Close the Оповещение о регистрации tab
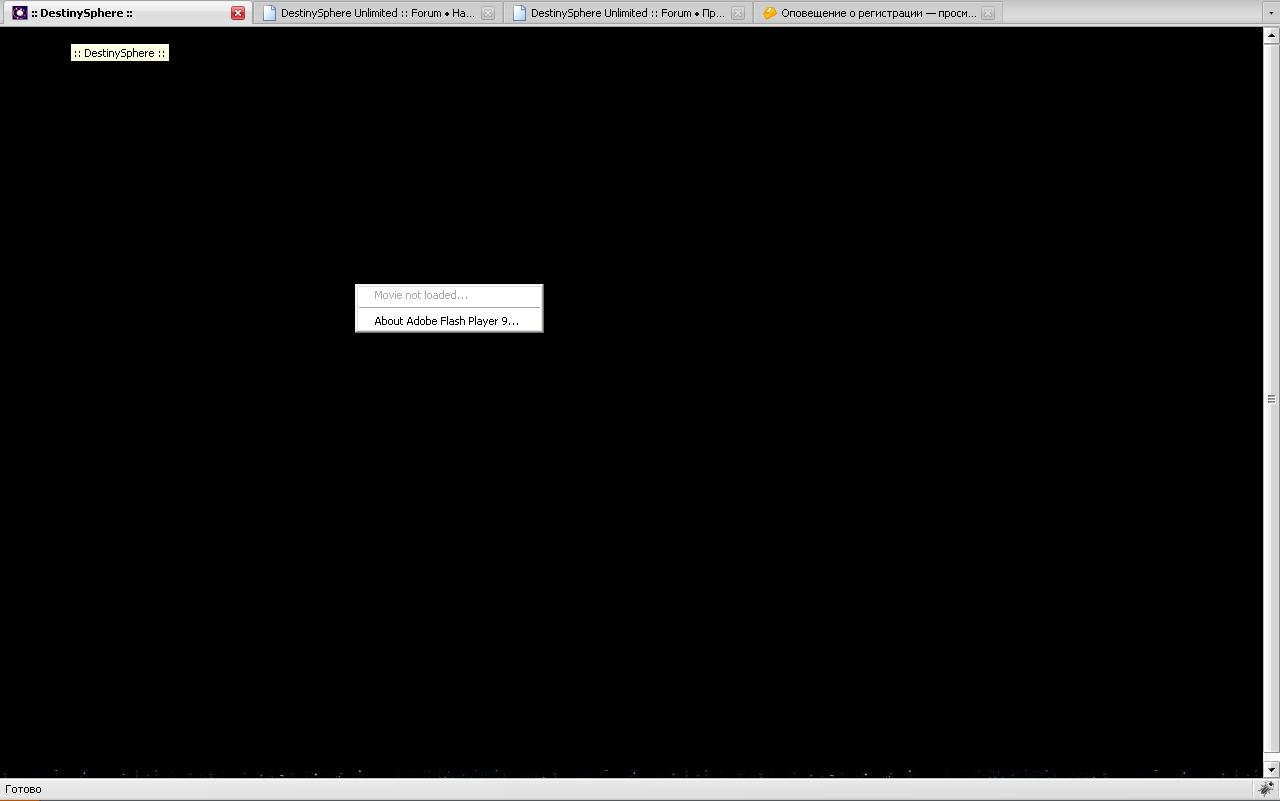The width and height of the screenshot is (1281, 801). pos(988,13)
